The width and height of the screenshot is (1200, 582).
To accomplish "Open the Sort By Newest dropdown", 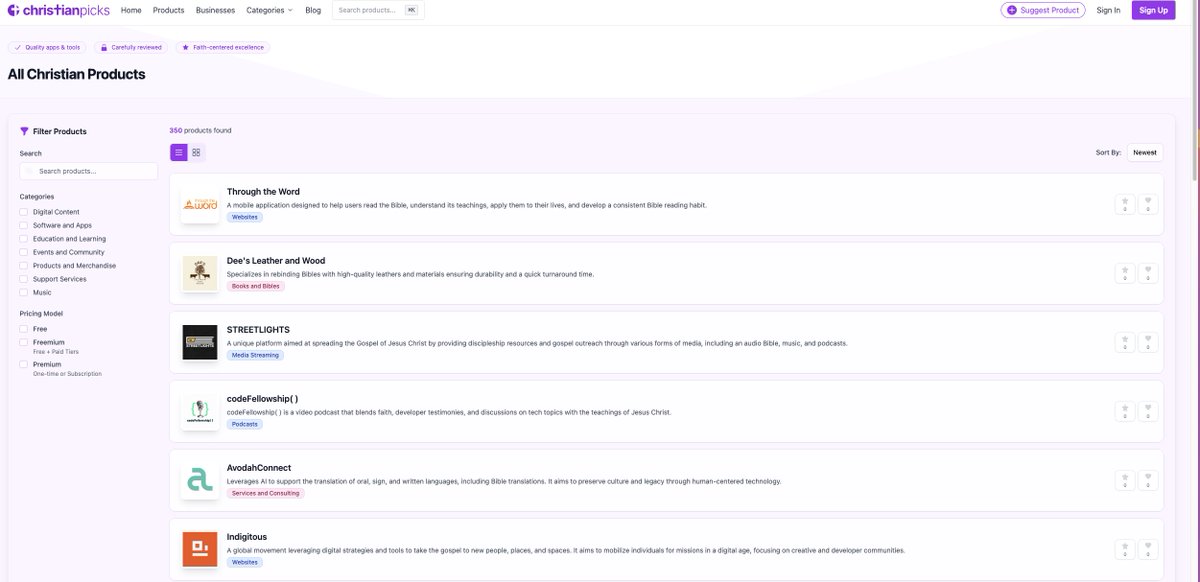I will (1145, 152).
